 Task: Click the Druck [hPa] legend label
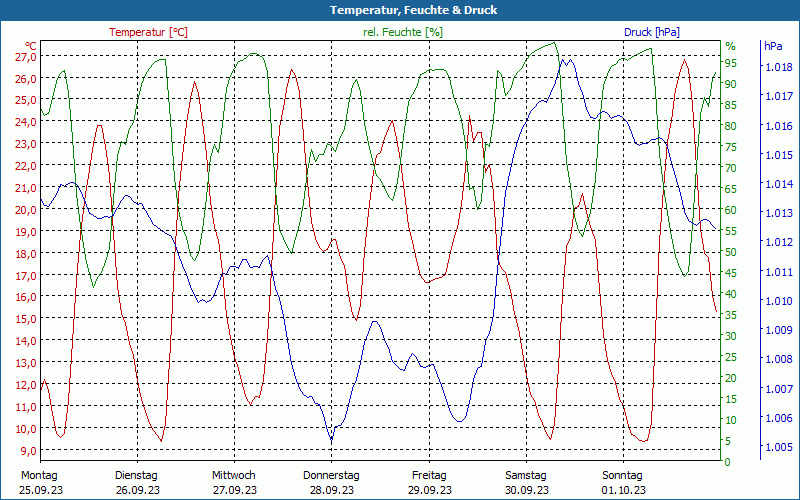652,32
